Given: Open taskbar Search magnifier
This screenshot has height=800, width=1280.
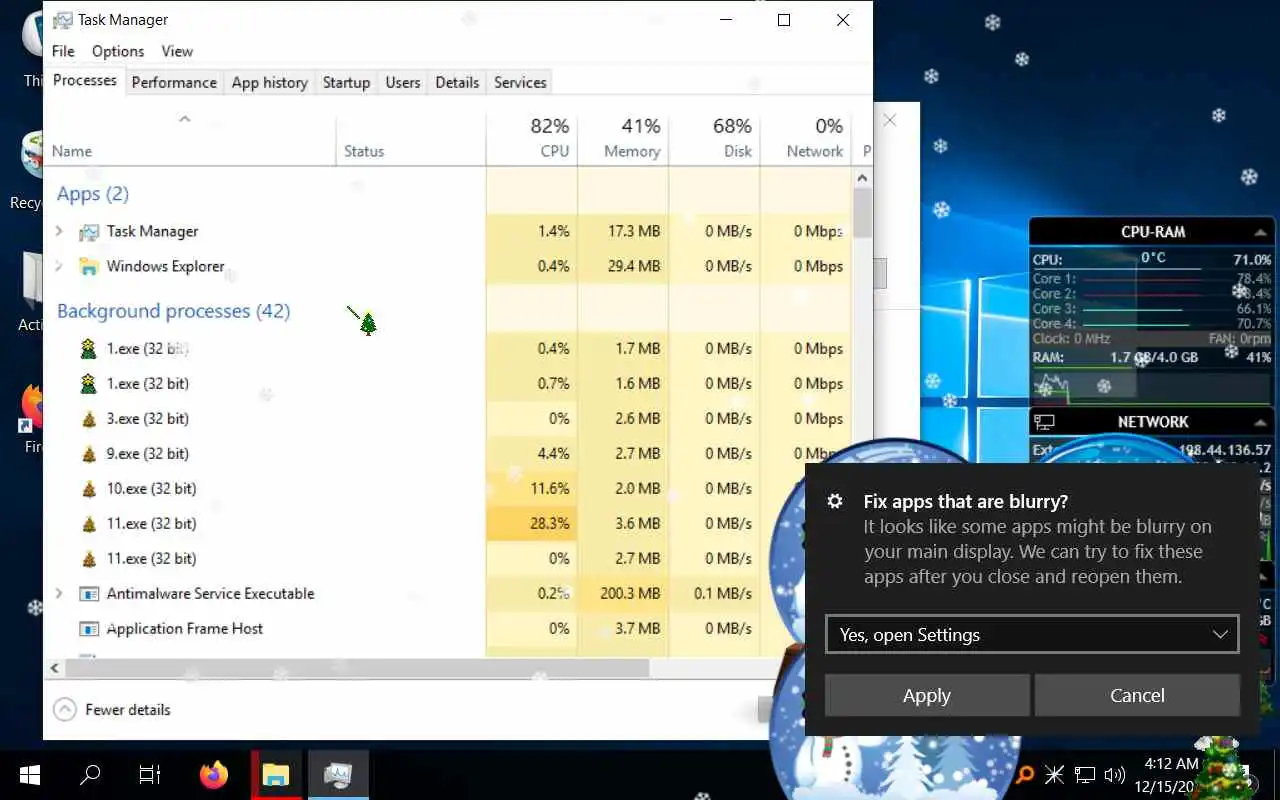Looking at the screenshot, I should [x=90, y=775].
